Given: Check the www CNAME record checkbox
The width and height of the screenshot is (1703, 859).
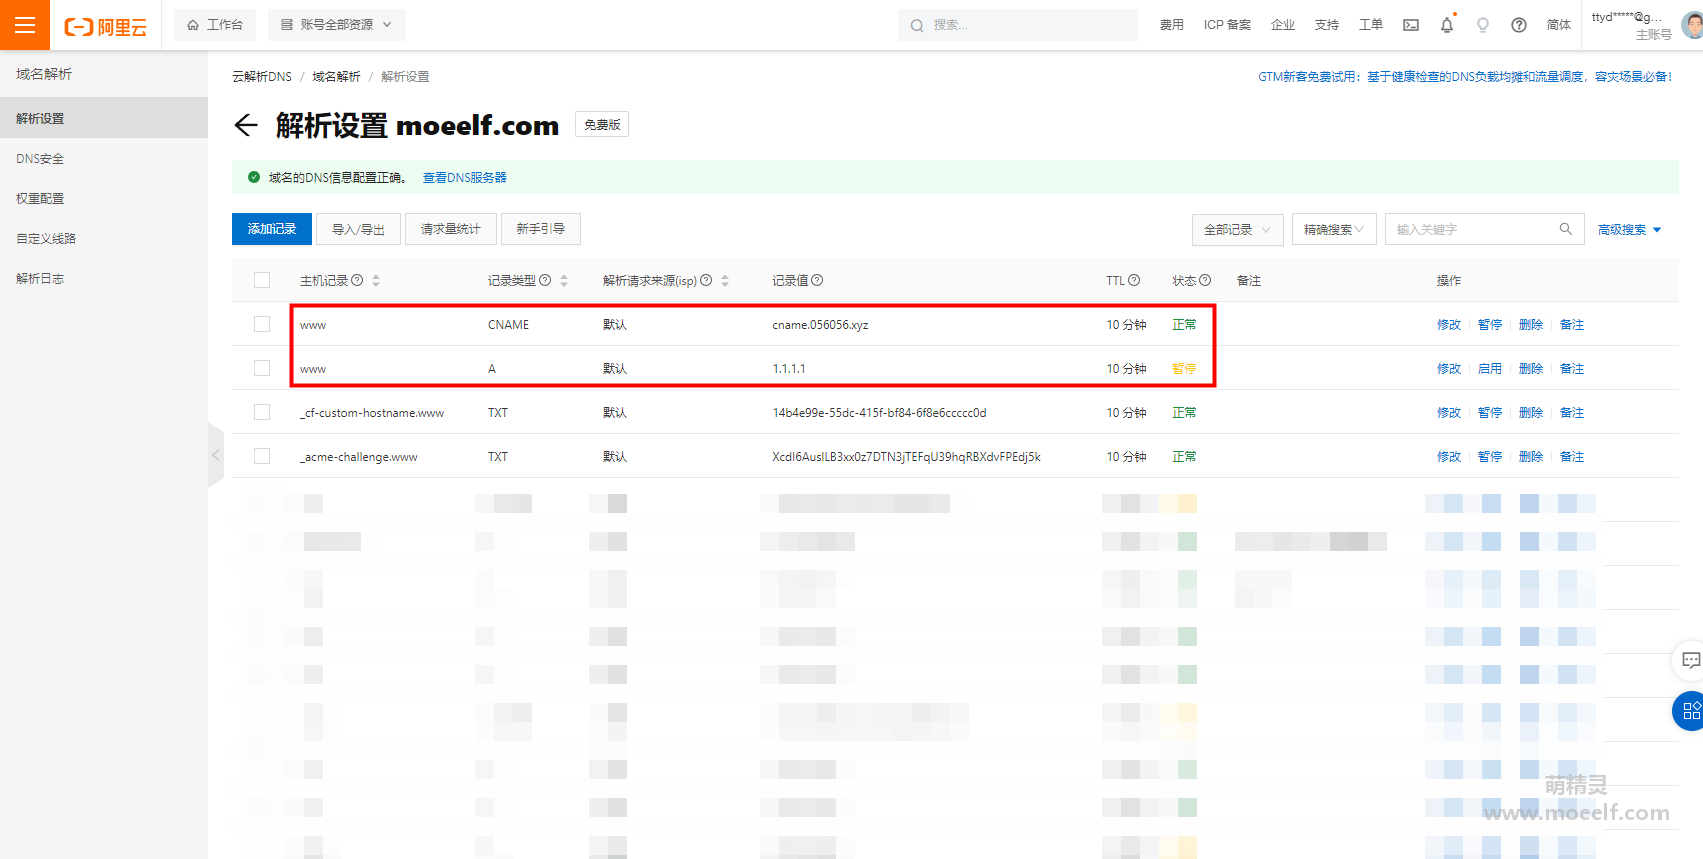Looking at the screenshot, I should click(x=262, y=324).
